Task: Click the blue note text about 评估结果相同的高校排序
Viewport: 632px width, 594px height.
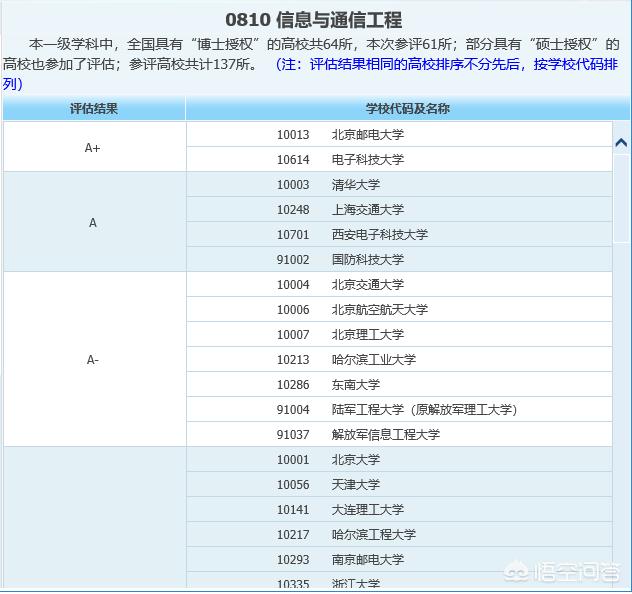Action: click(310, 74)
